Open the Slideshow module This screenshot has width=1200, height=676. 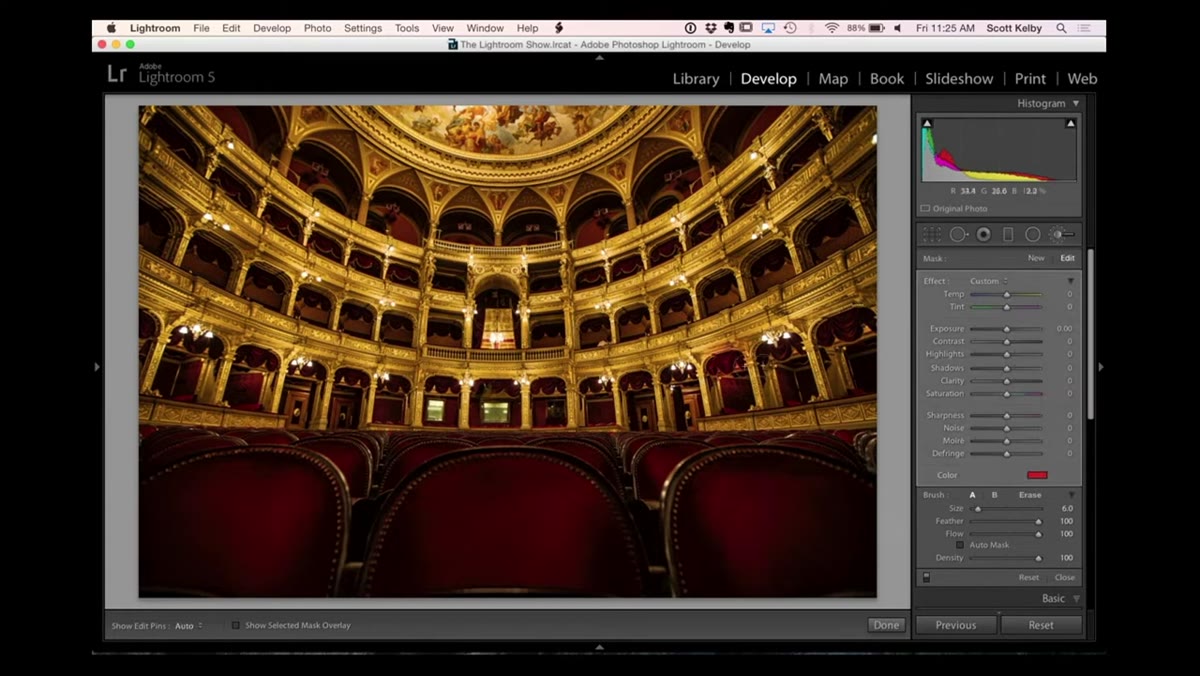coord(959,79)
